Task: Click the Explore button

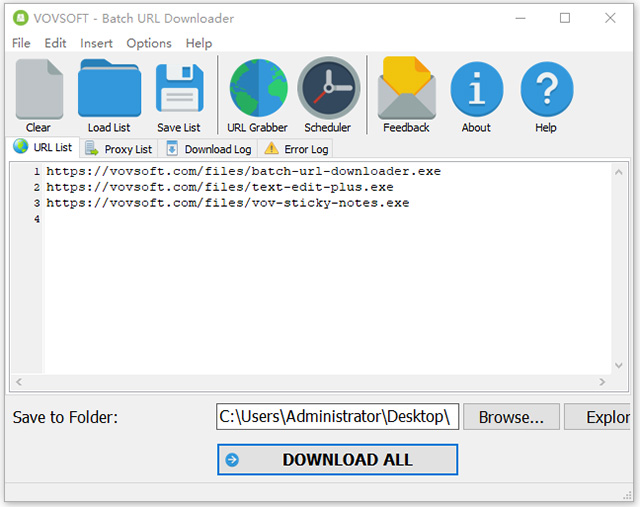Action: tap(598, 417)
